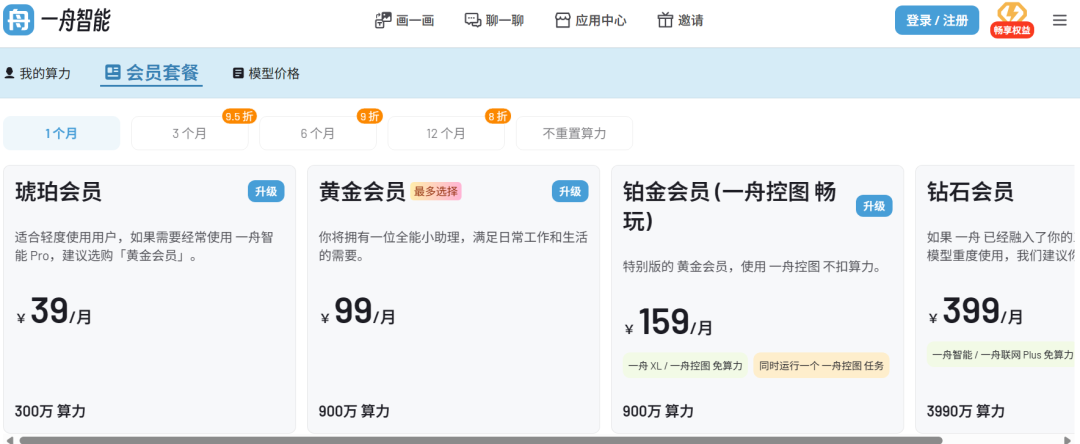This screenshot has height=444, width=1080.
Task: Go to 应用中心
Action: pyautogui.click(x=591, y=21)
